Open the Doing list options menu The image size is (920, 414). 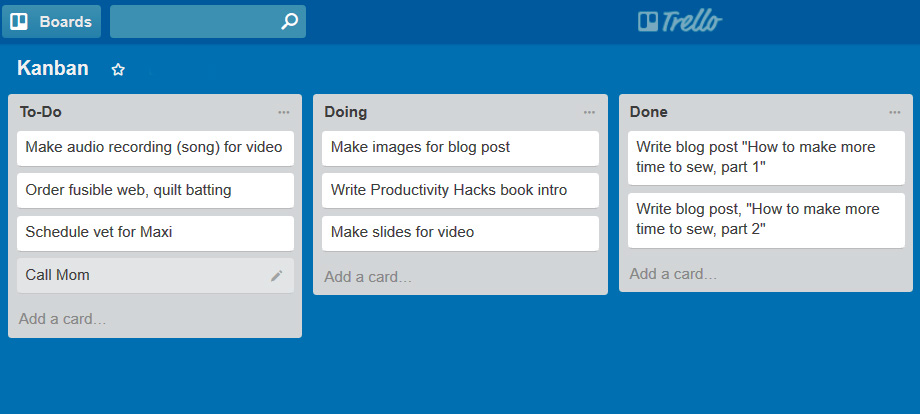589,113
